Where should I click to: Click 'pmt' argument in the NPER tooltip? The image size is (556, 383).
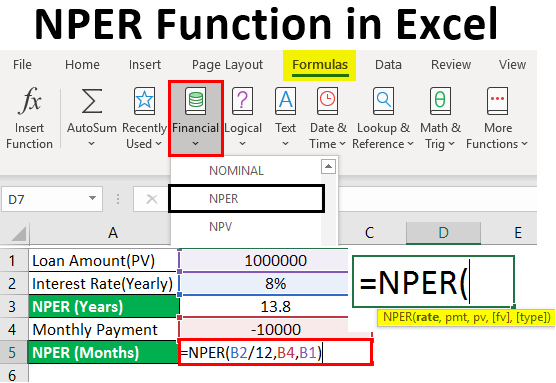(456, 317)
